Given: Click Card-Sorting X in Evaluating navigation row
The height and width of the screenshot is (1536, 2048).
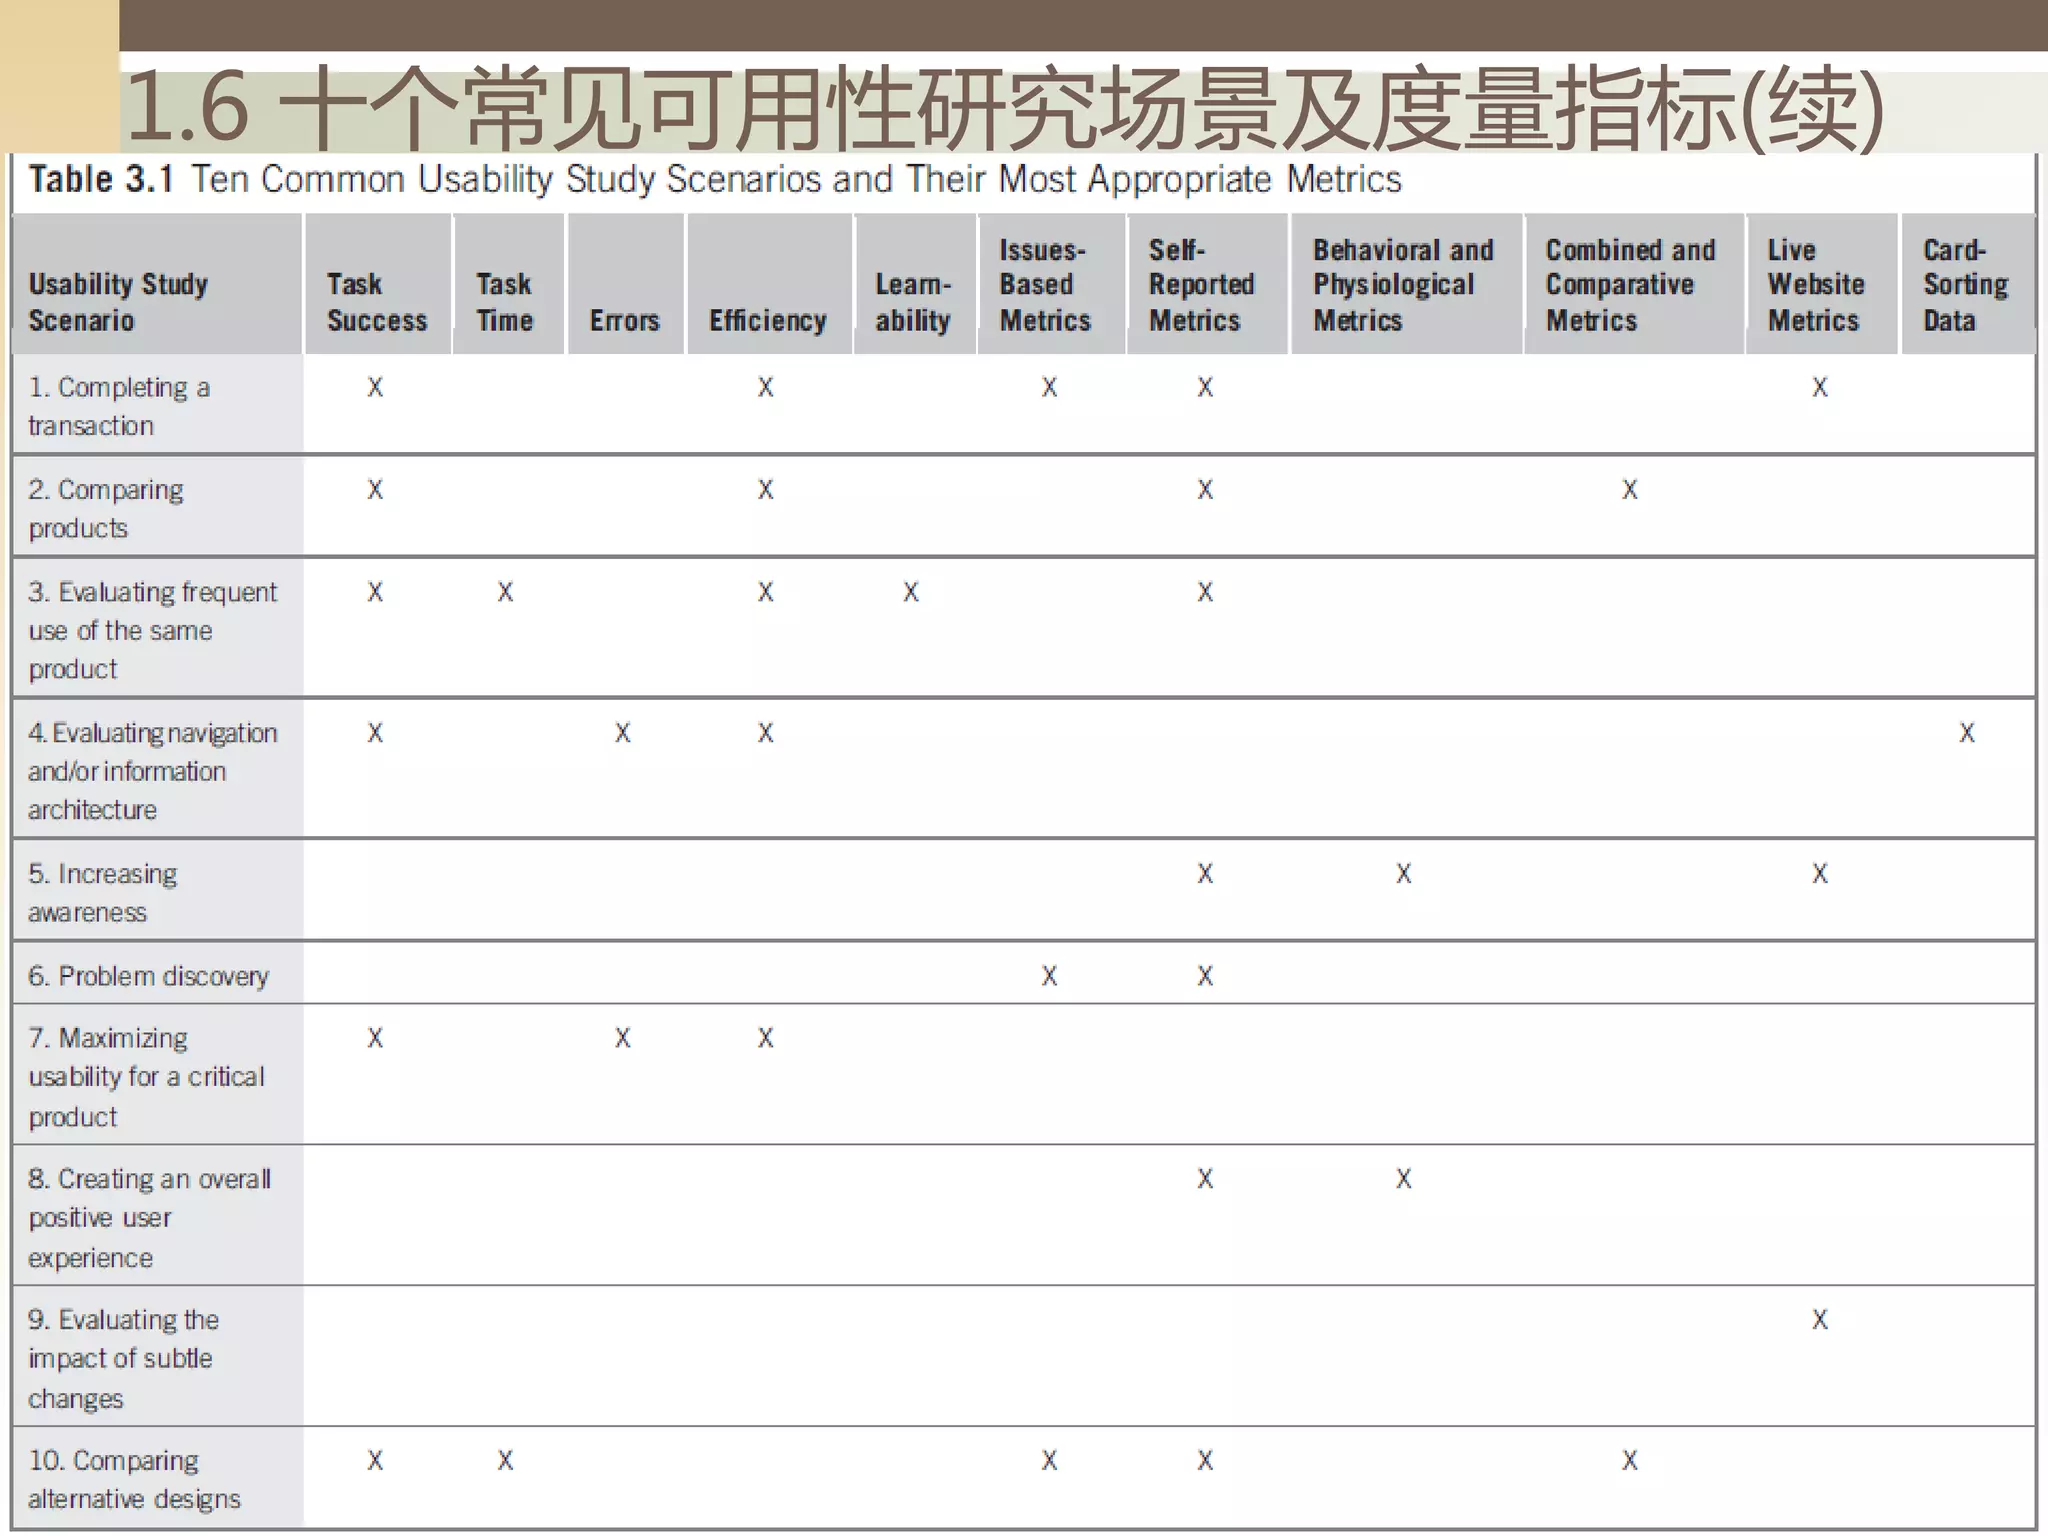Looking at the screenshot, I should [x=1967, y=733].
